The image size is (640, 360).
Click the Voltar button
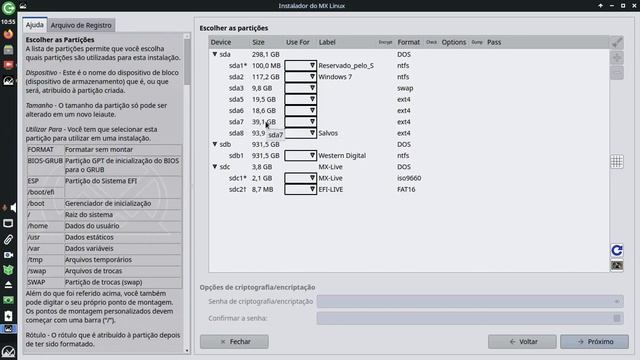click(x=522, y=342)
